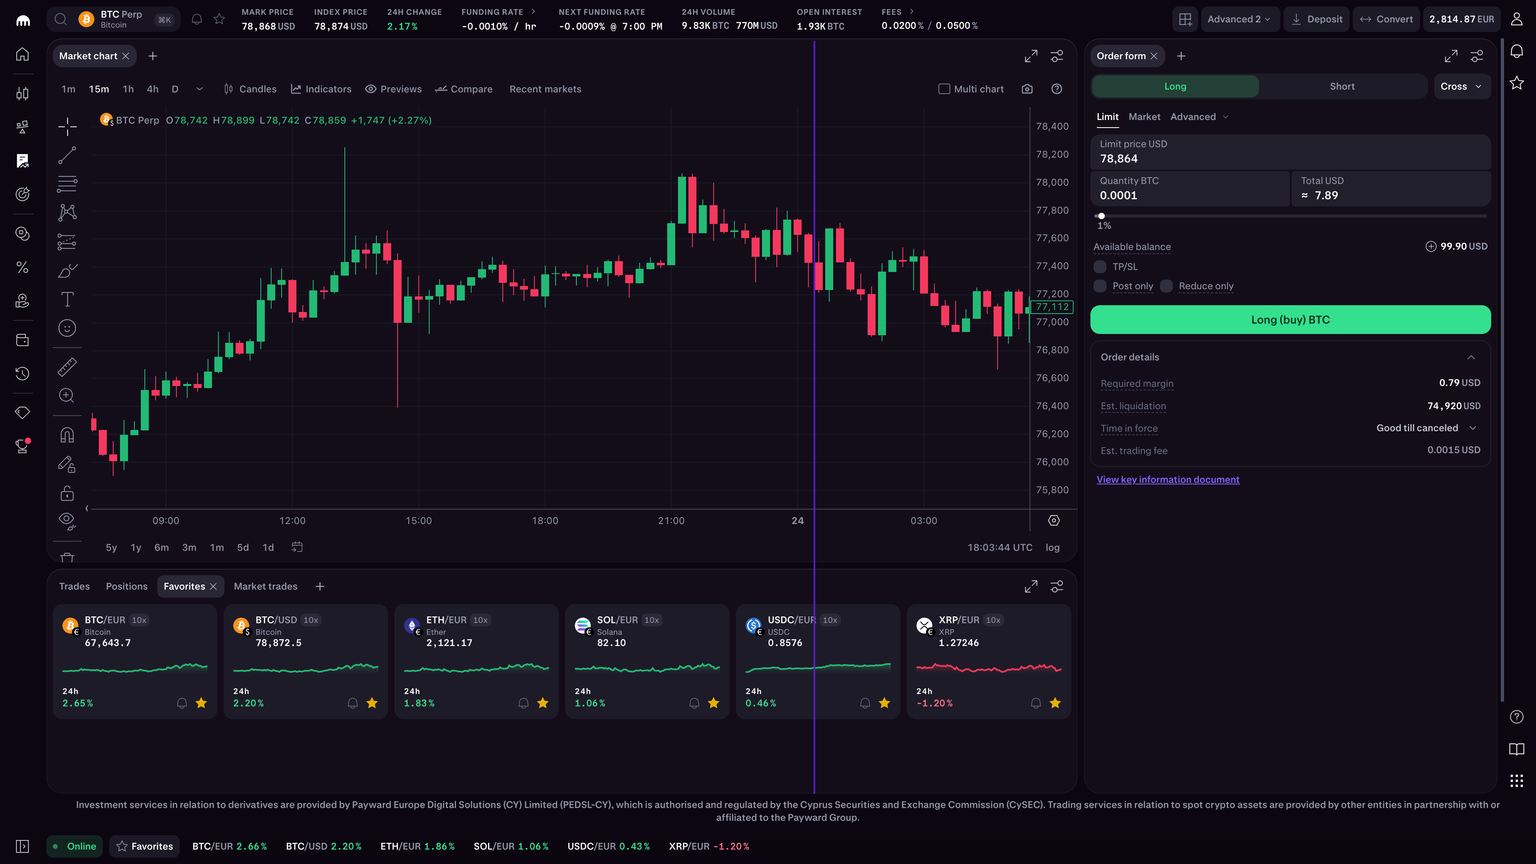Tick the Post only checkbox
Image resolution: width=1536 pixels, height=864 pixels.
click(1100, 286)
